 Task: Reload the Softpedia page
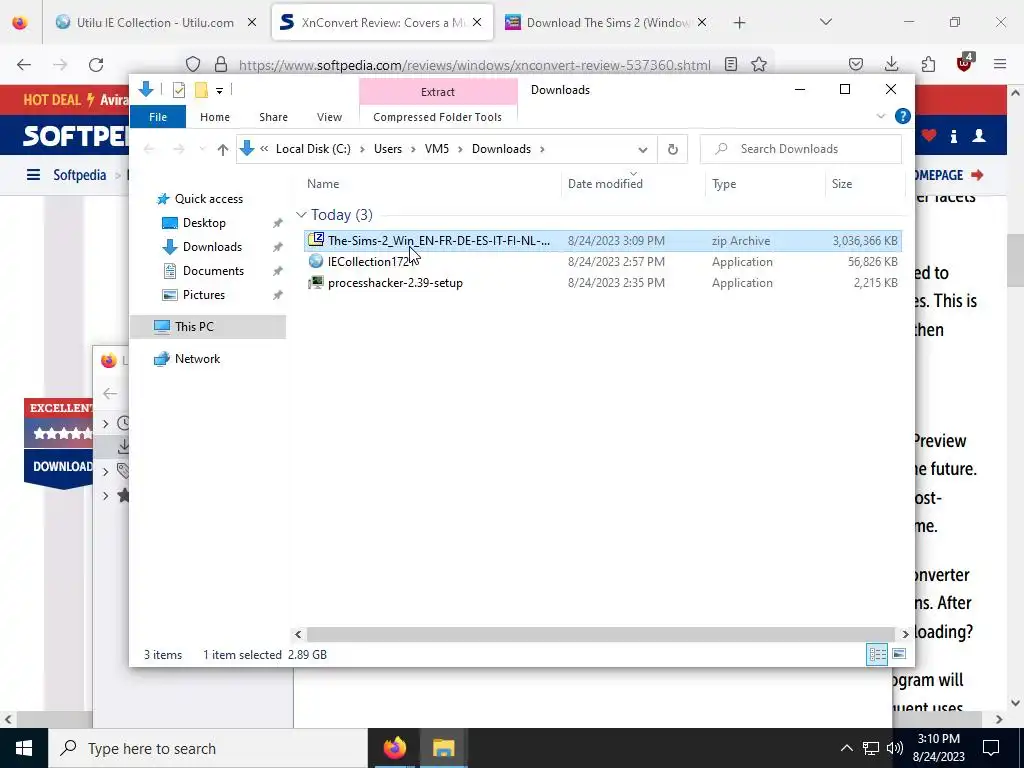point(96,64)
